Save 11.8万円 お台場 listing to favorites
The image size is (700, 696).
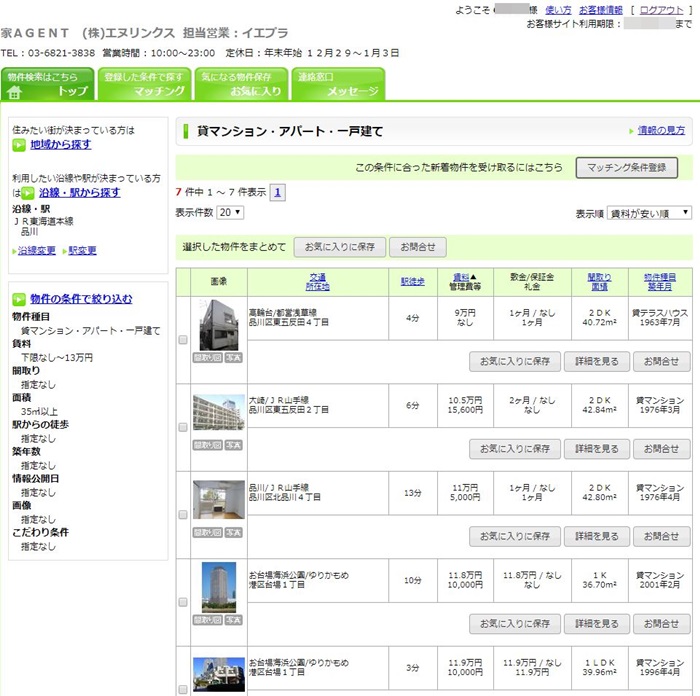click(x=515, y=624)
